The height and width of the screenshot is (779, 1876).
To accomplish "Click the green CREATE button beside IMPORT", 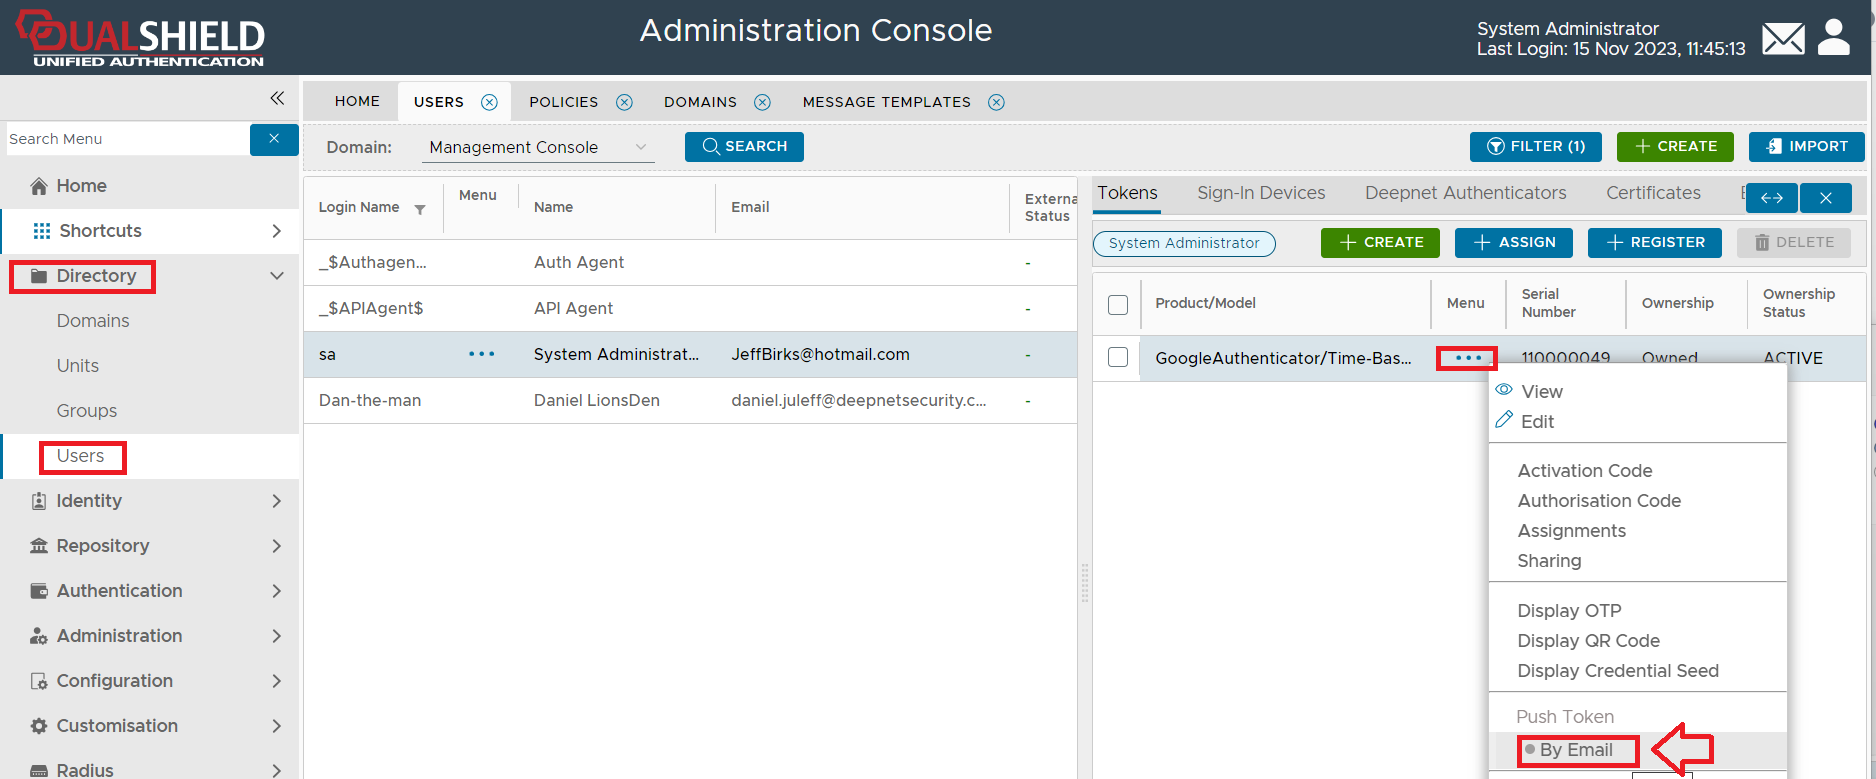I will [1676, 146].
